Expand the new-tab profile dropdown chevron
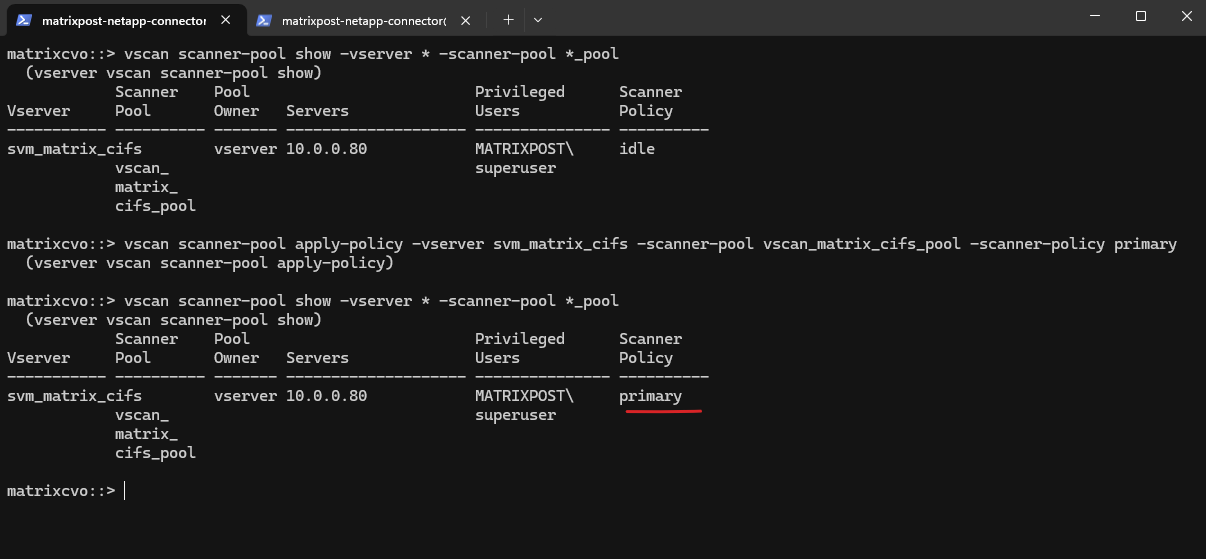The height and width of the screenshot is (559, 1206). [x=538, y=20]
